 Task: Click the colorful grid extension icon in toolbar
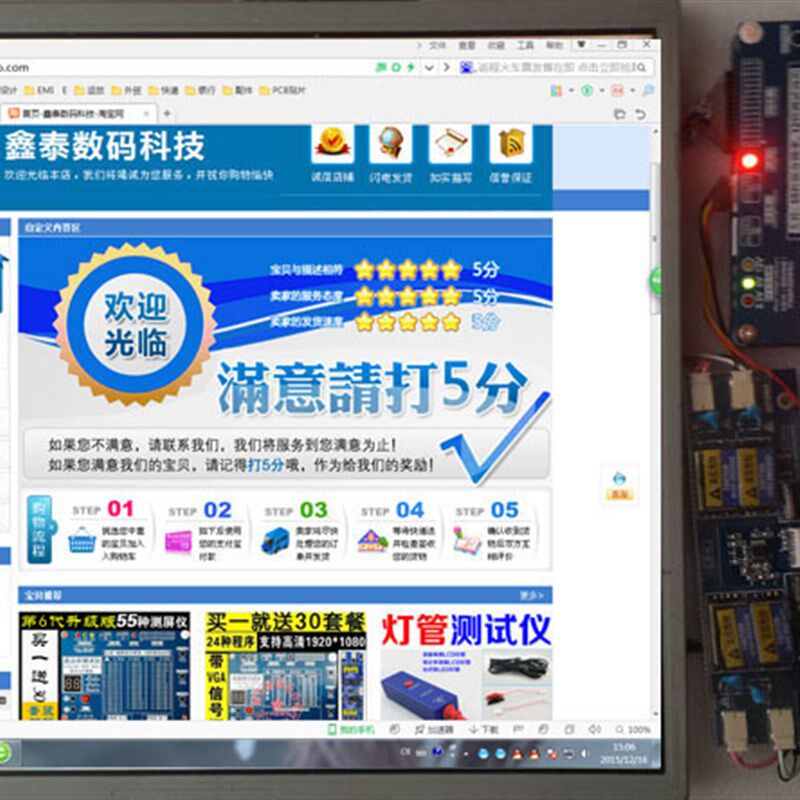[556, 91]
